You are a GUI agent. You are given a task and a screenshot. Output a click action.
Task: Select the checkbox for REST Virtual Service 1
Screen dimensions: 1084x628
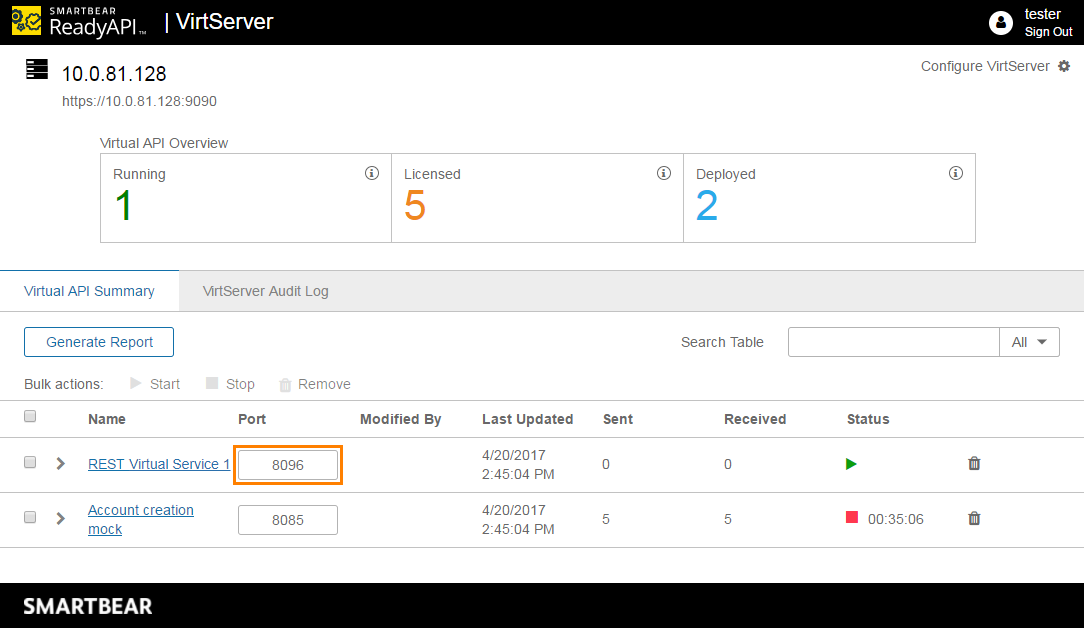(x=30, y=463)
